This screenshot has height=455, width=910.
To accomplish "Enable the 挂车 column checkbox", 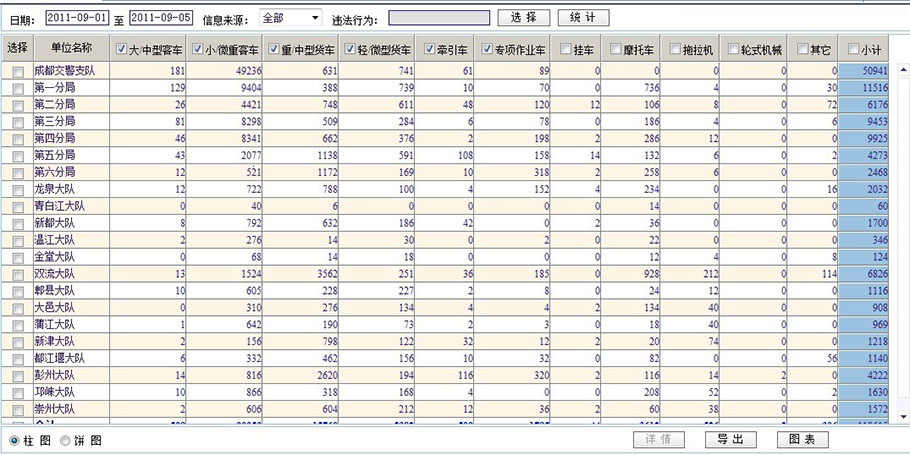I will click(565, 50).
